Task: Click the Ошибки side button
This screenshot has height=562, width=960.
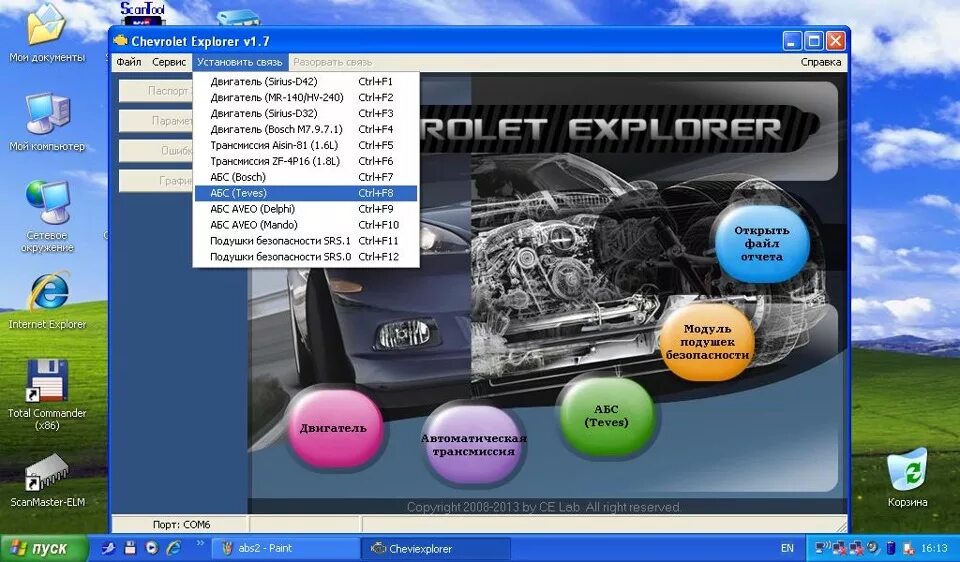Action: pos(156,151)
